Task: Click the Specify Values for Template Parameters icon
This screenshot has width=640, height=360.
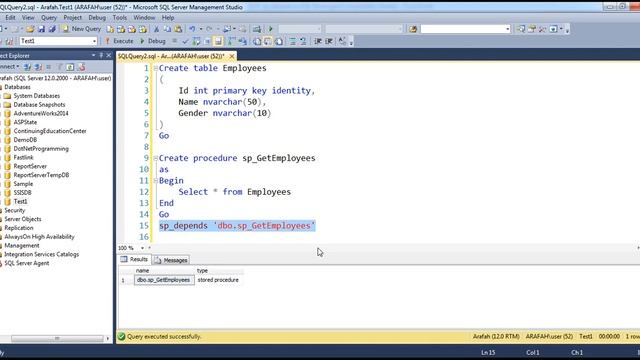Action: tap(342, 41)
